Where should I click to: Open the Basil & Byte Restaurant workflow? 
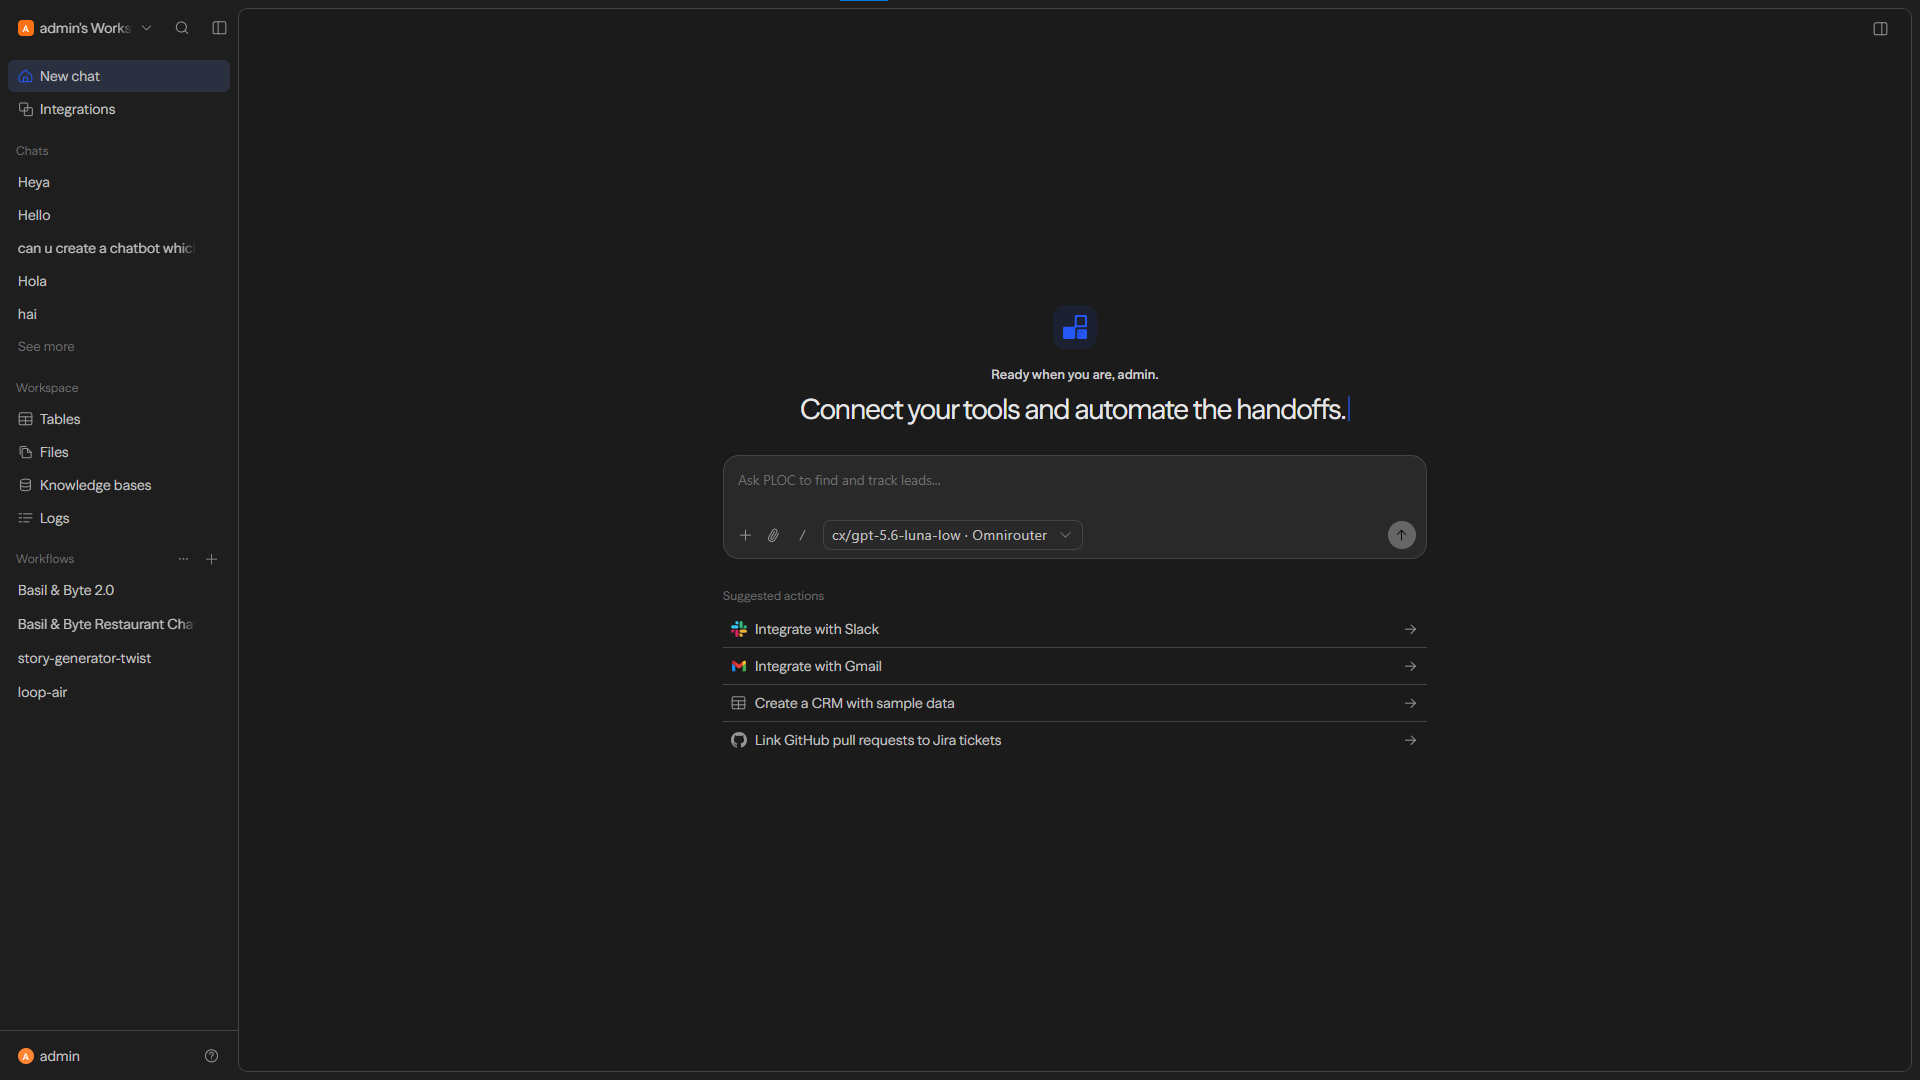click(119, 624)
